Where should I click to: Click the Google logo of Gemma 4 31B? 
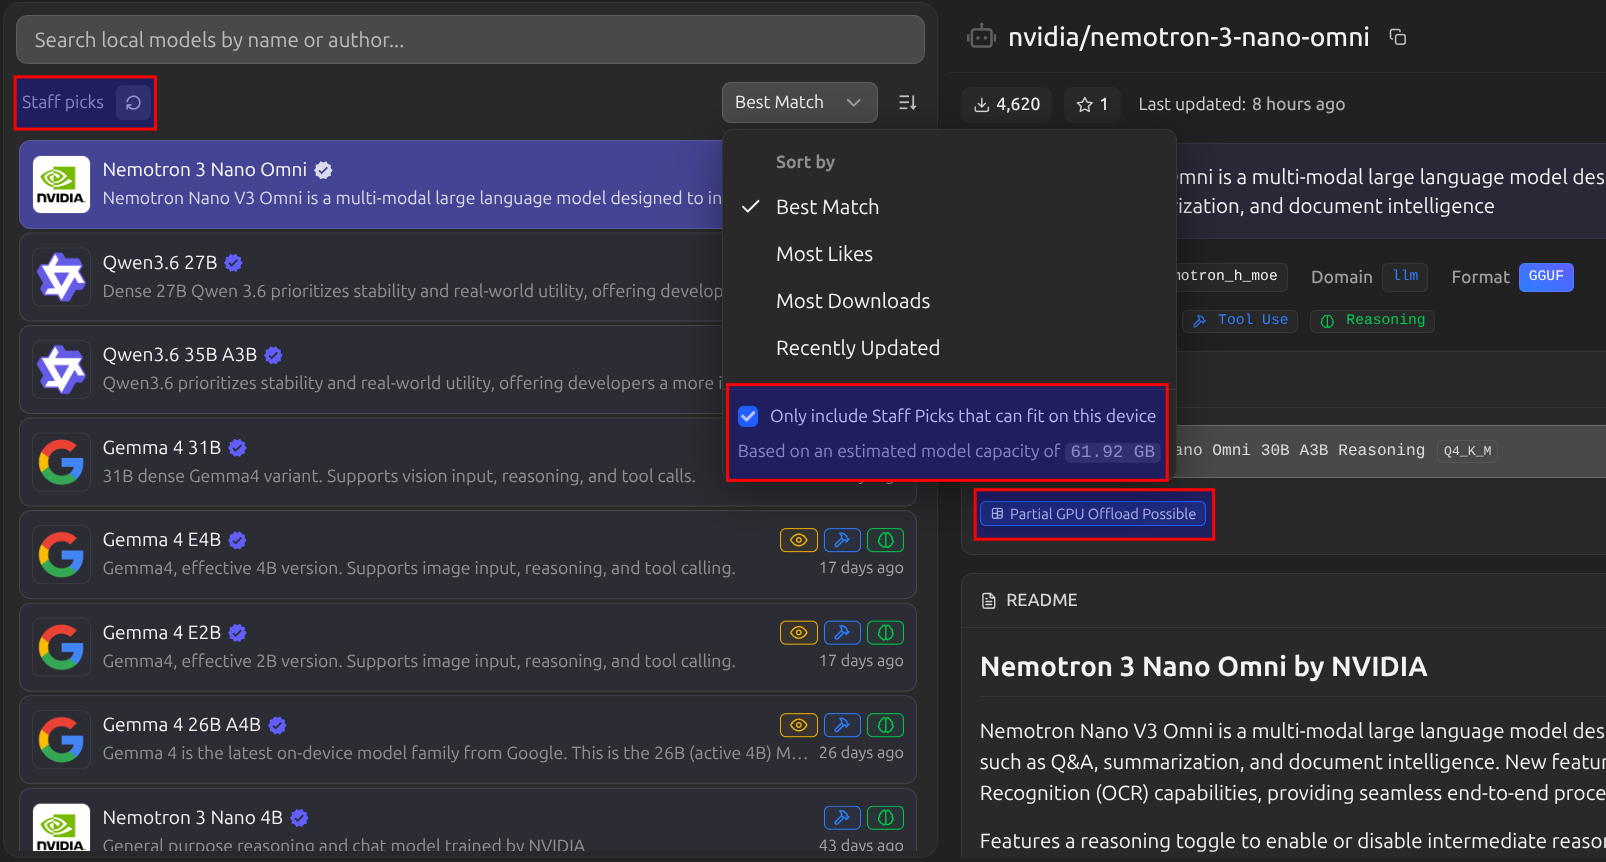pyautogui.click(x=61, y=462)
